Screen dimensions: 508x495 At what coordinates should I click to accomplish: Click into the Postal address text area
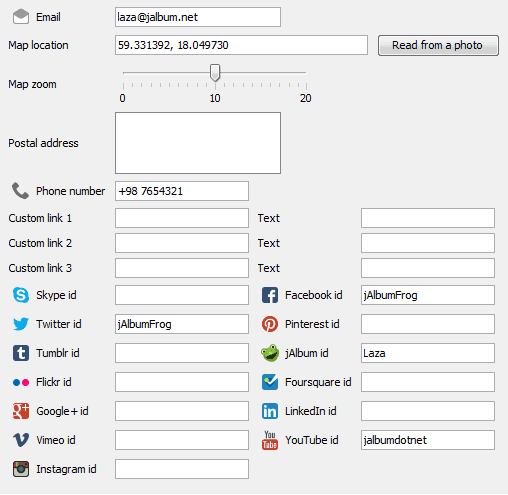coord(198,143)
